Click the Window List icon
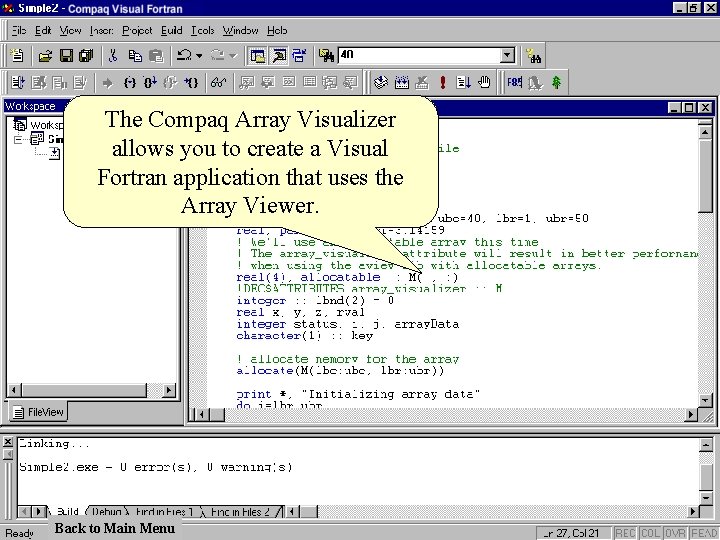Image resolution: width=720 pixels, height=540 pixels. point(299,56)
